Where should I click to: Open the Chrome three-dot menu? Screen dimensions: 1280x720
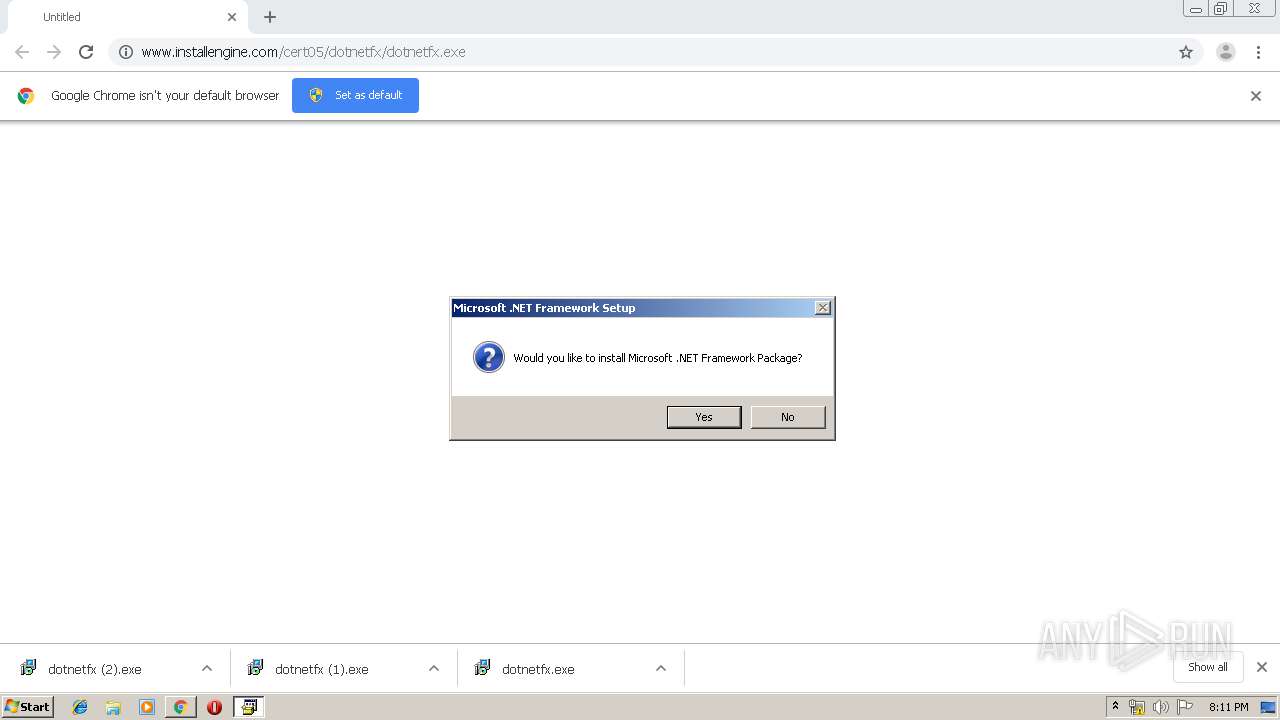click(1258, 52)
